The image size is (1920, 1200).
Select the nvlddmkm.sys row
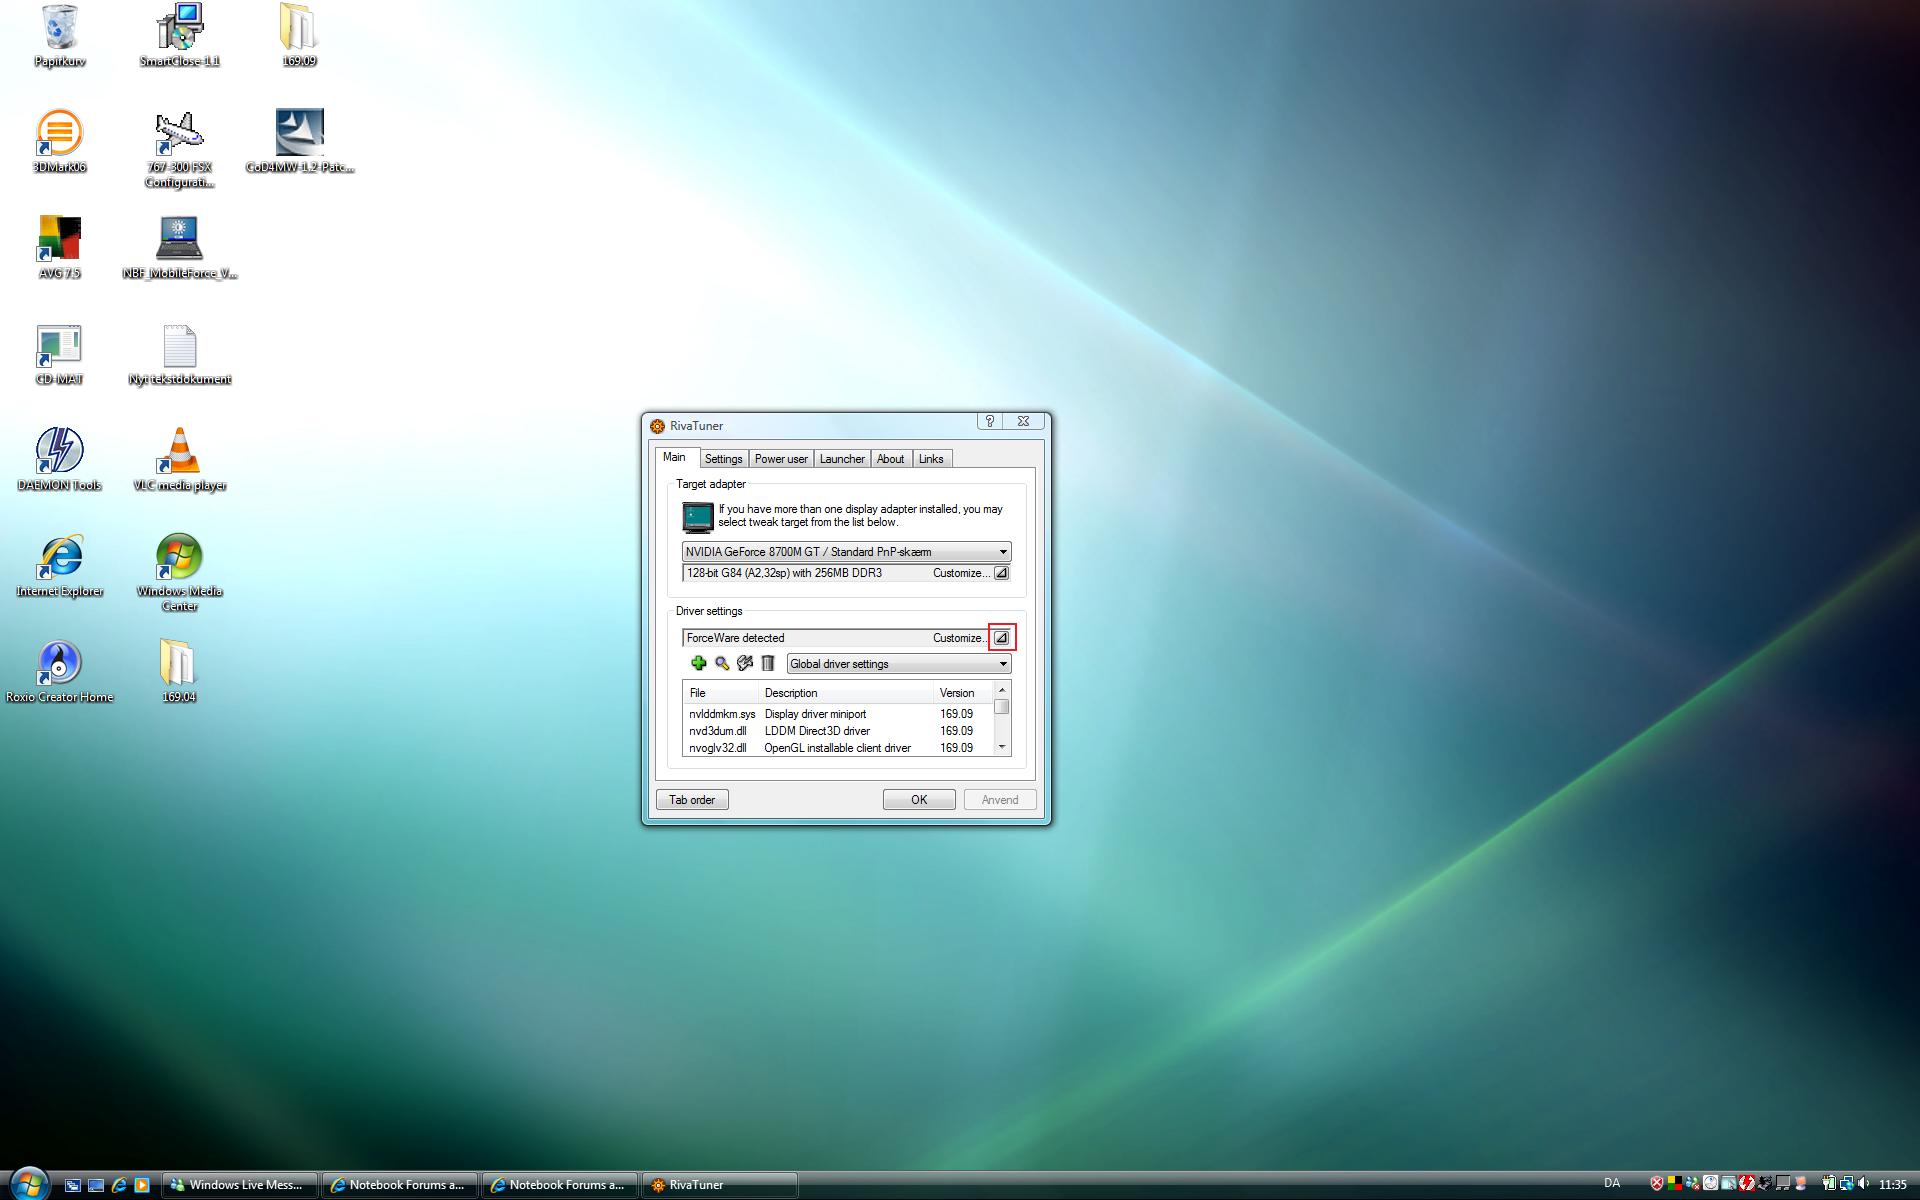[838, 714]
